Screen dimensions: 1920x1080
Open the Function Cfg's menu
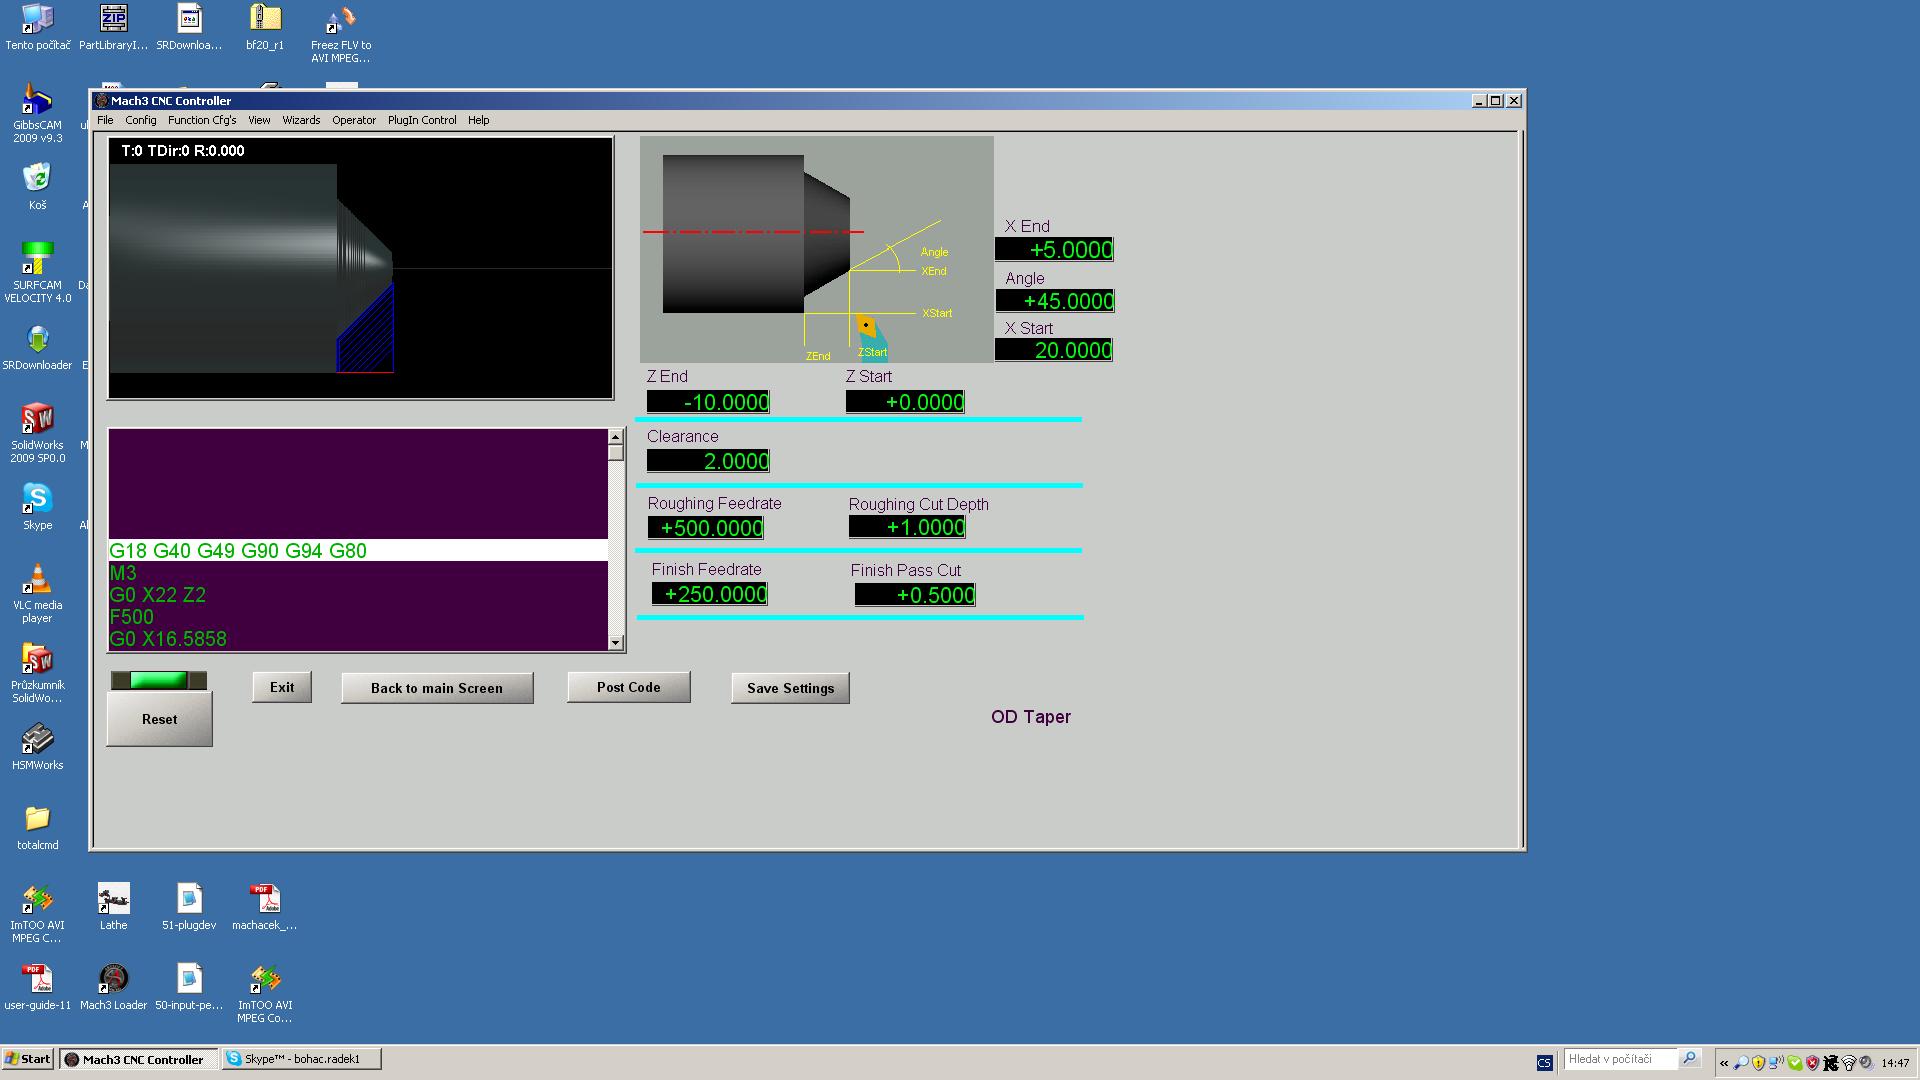click(x=202, y=120)
